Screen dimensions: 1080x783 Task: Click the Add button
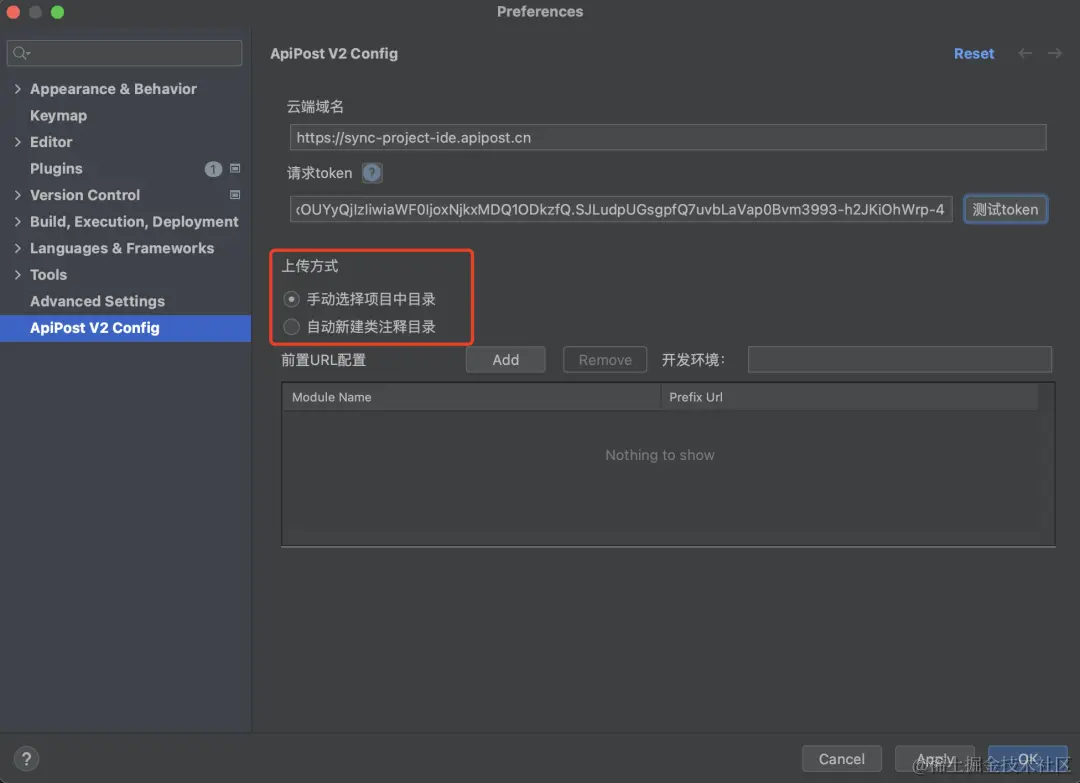click(x=505, y=359)
